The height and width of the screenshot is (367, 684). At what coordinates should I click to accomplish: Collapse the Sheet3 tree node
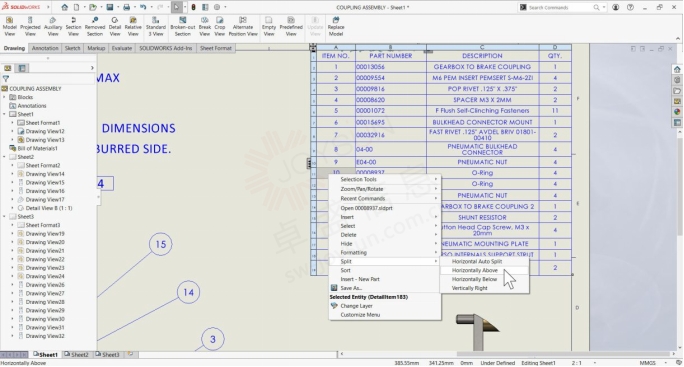(4, 216)
